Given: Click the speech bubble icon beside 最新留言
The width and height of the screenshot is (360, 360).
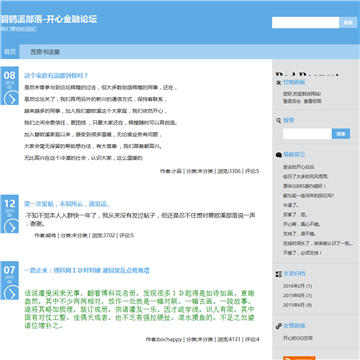Looking at the screenshot, I should (x=279, y=155).
